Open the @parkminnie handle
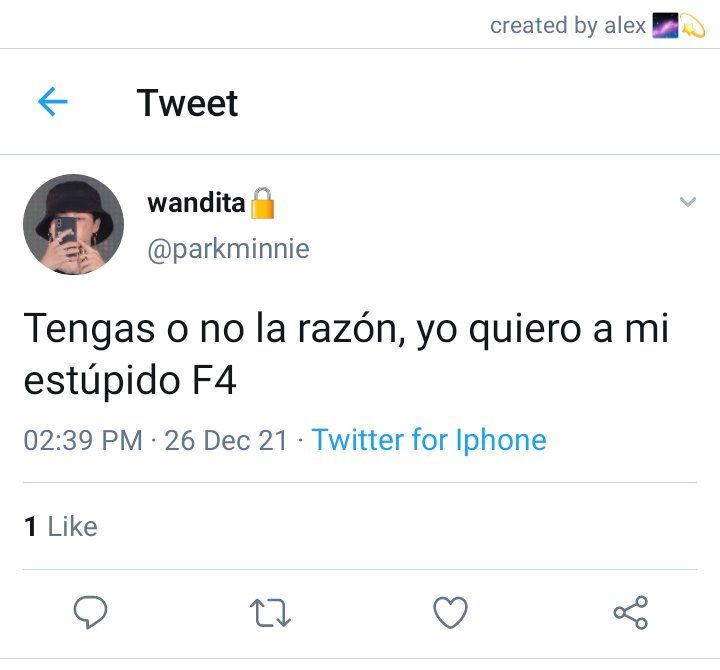The image size is (720, 670). point(228,249)
